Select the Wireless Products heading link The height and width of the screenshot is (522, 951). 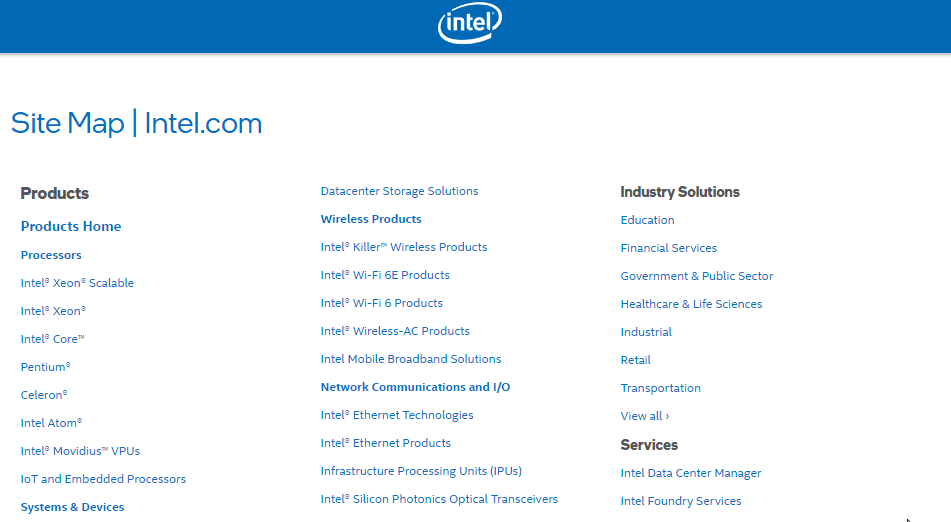(371, 219)
